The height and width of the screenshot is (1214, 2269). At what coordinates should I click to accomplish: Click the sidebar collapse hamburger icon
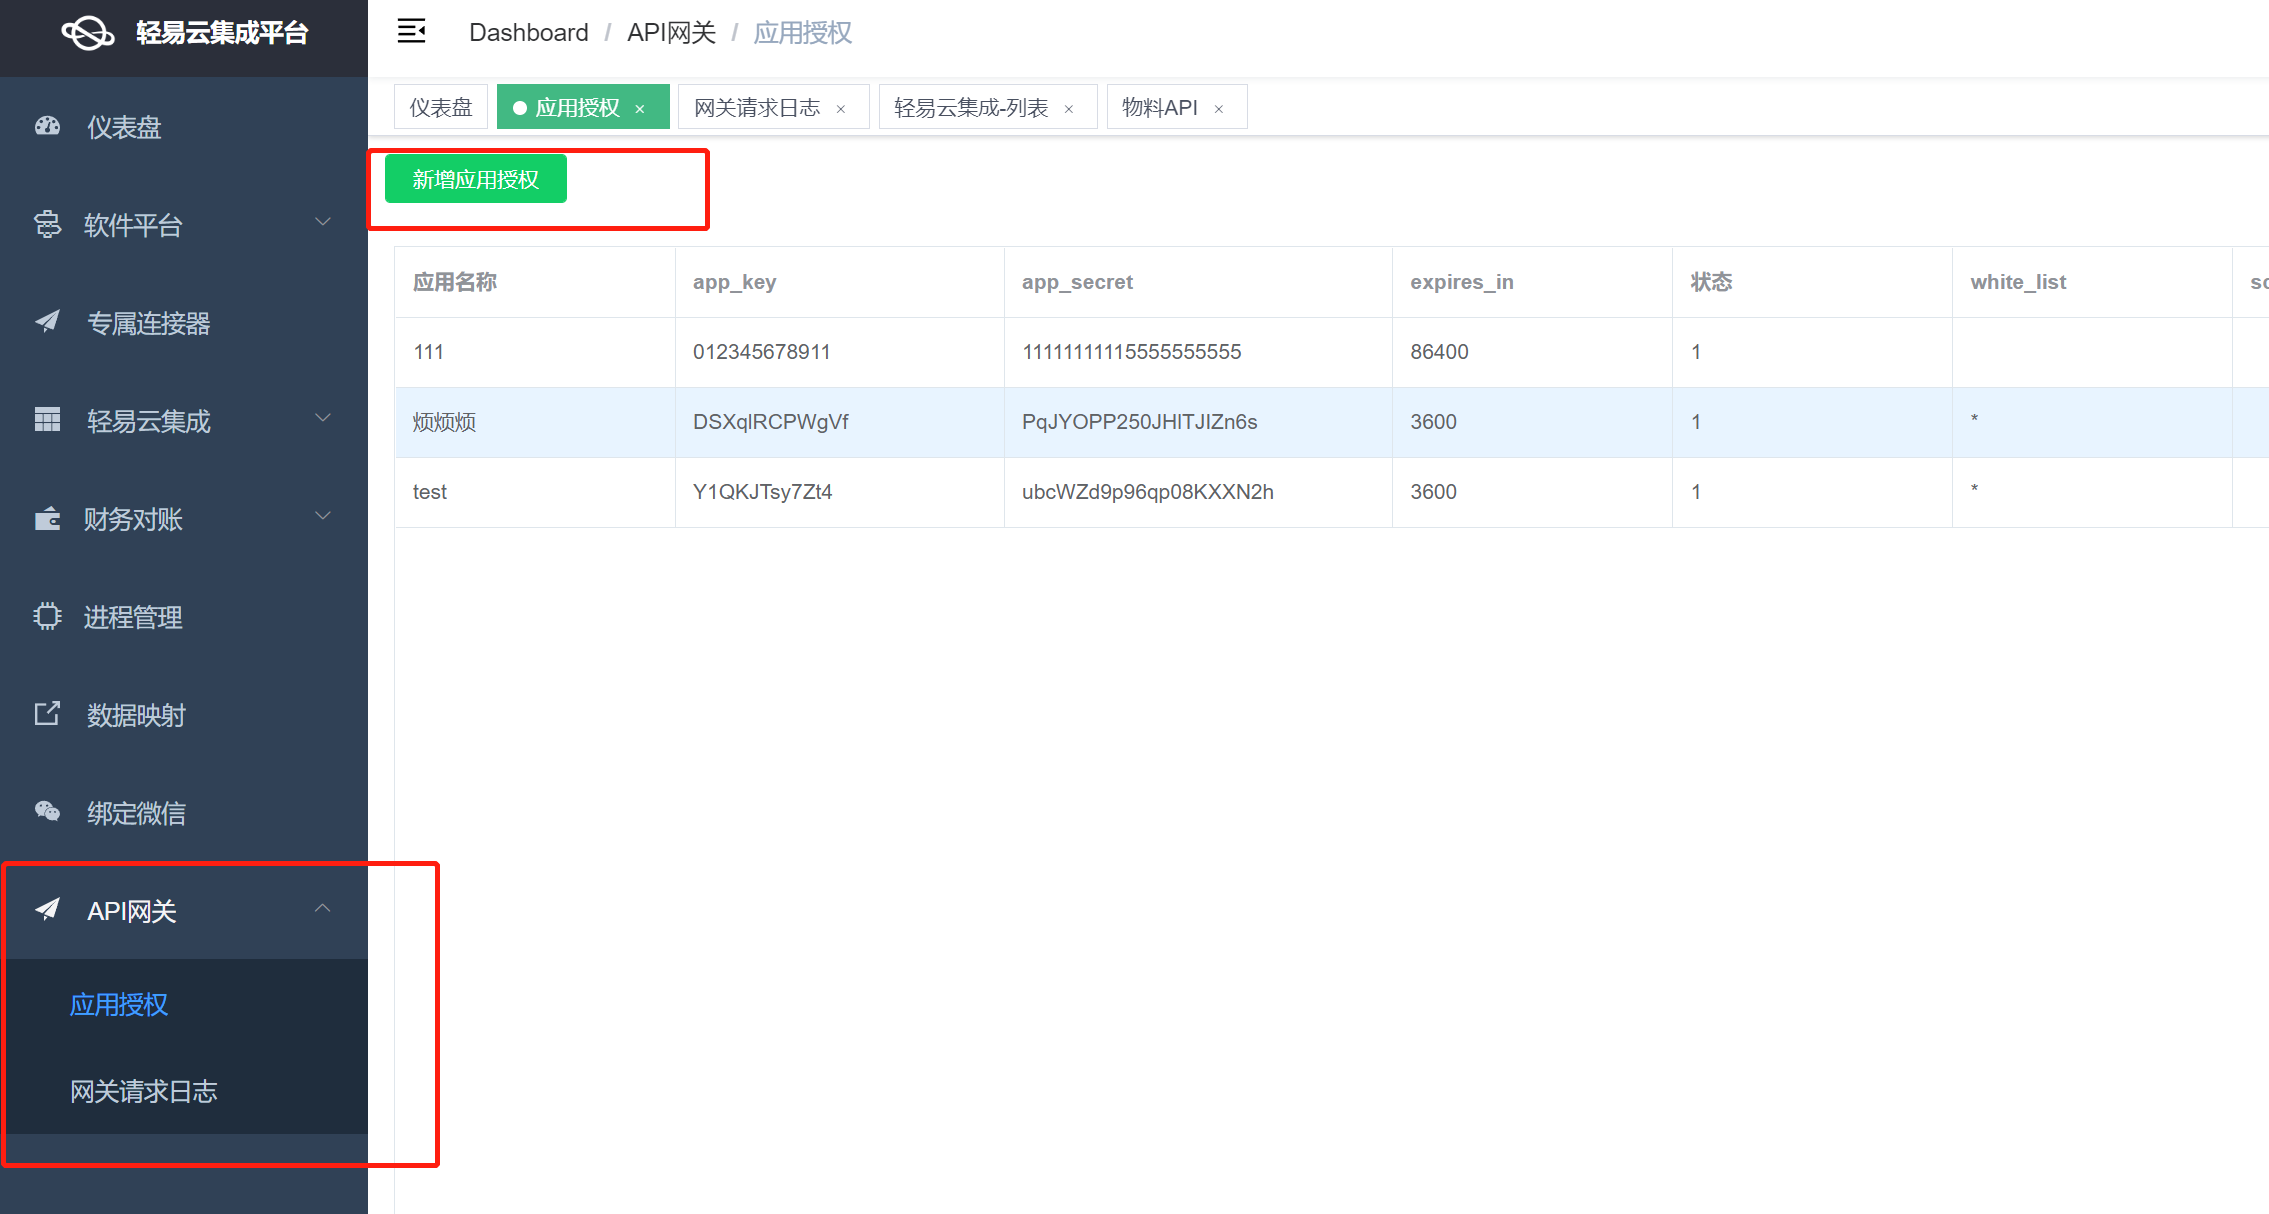pyautogui.click(x=411, y=32)
